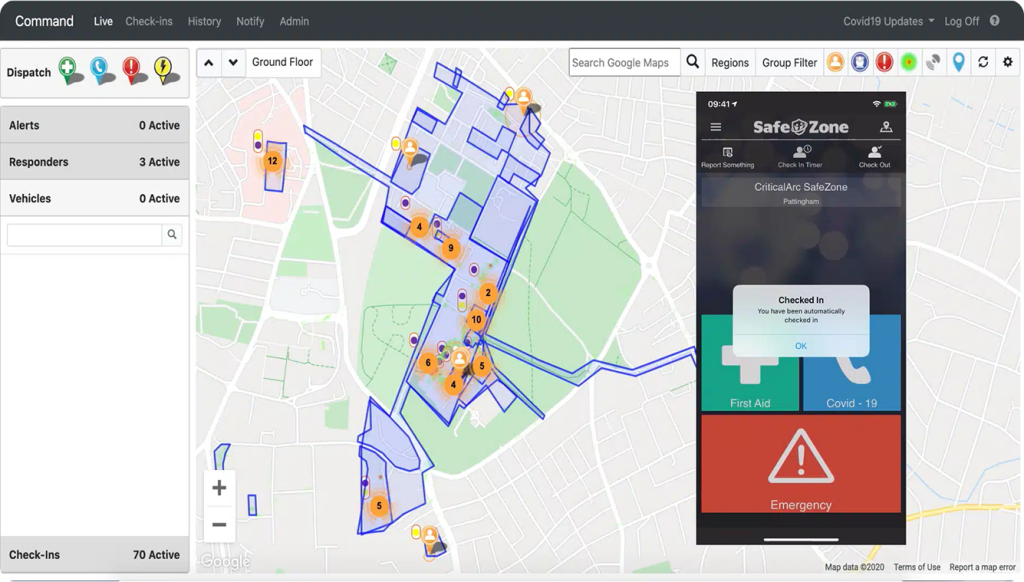
Task: Open the Group Filter button
Action: (789, 62)
